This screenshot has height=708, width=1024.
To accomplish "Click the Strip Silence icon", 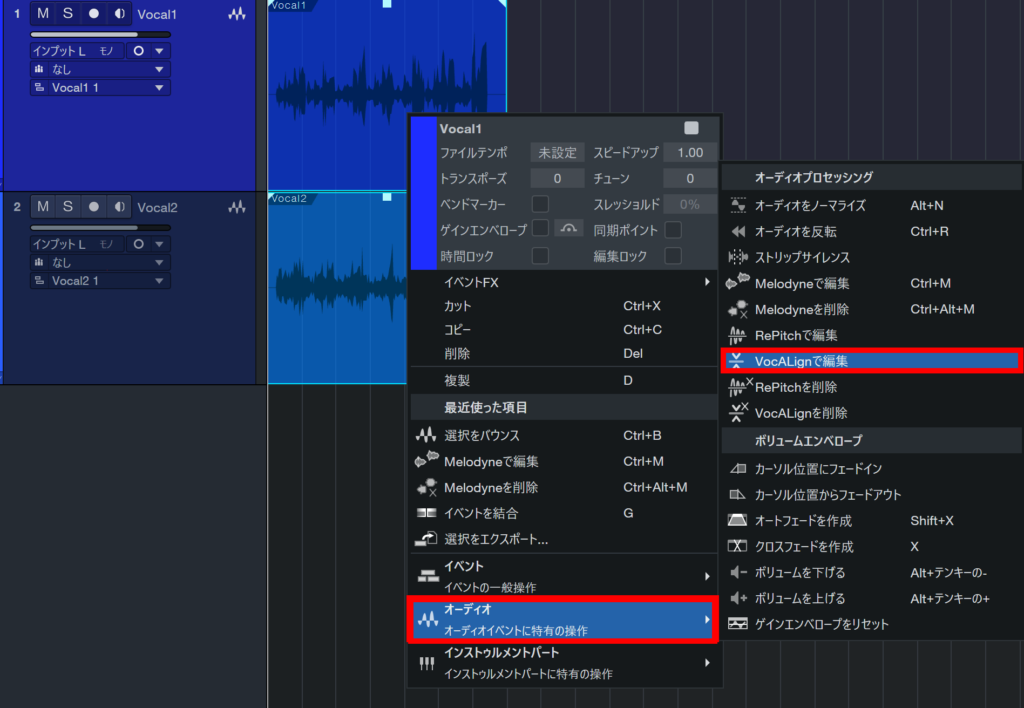I will click(738, 257).
